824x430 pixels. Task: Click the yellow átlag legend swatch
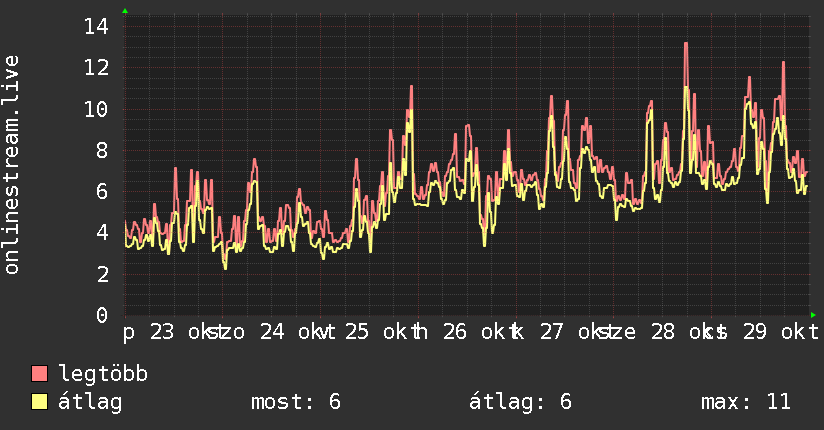39,401
